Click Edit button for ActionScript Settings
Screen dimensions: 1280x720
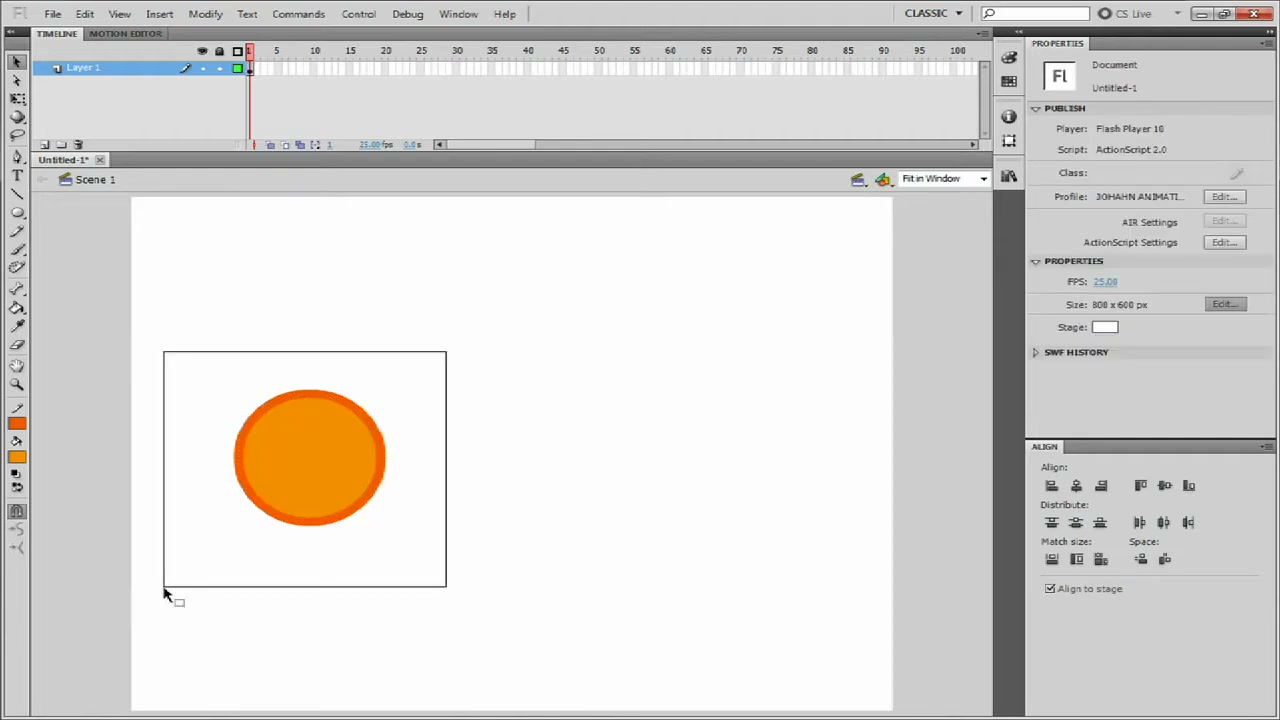1225,242
